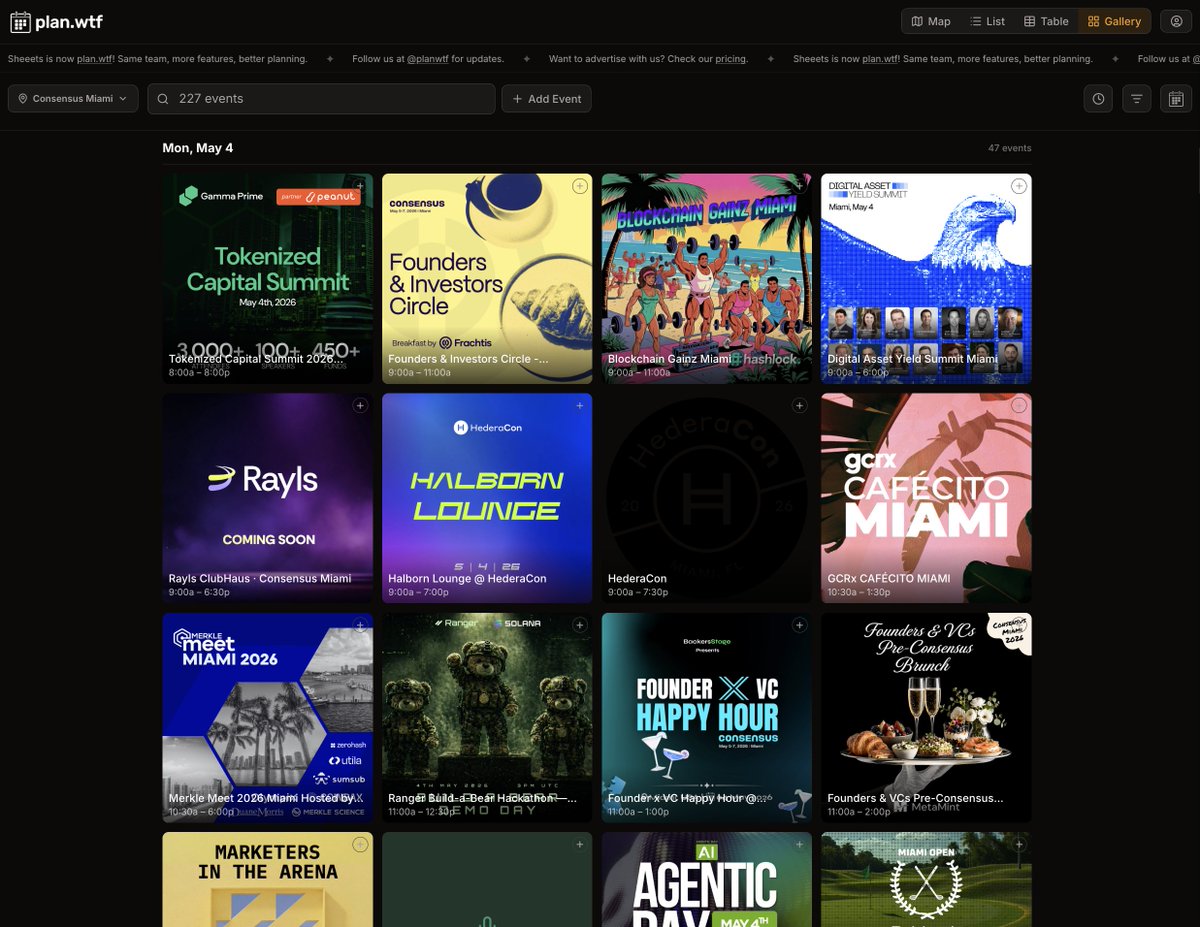1200x927 pixels.
Task: Add Blockchain Gainz Miami with plus icon
Action: 799,186
